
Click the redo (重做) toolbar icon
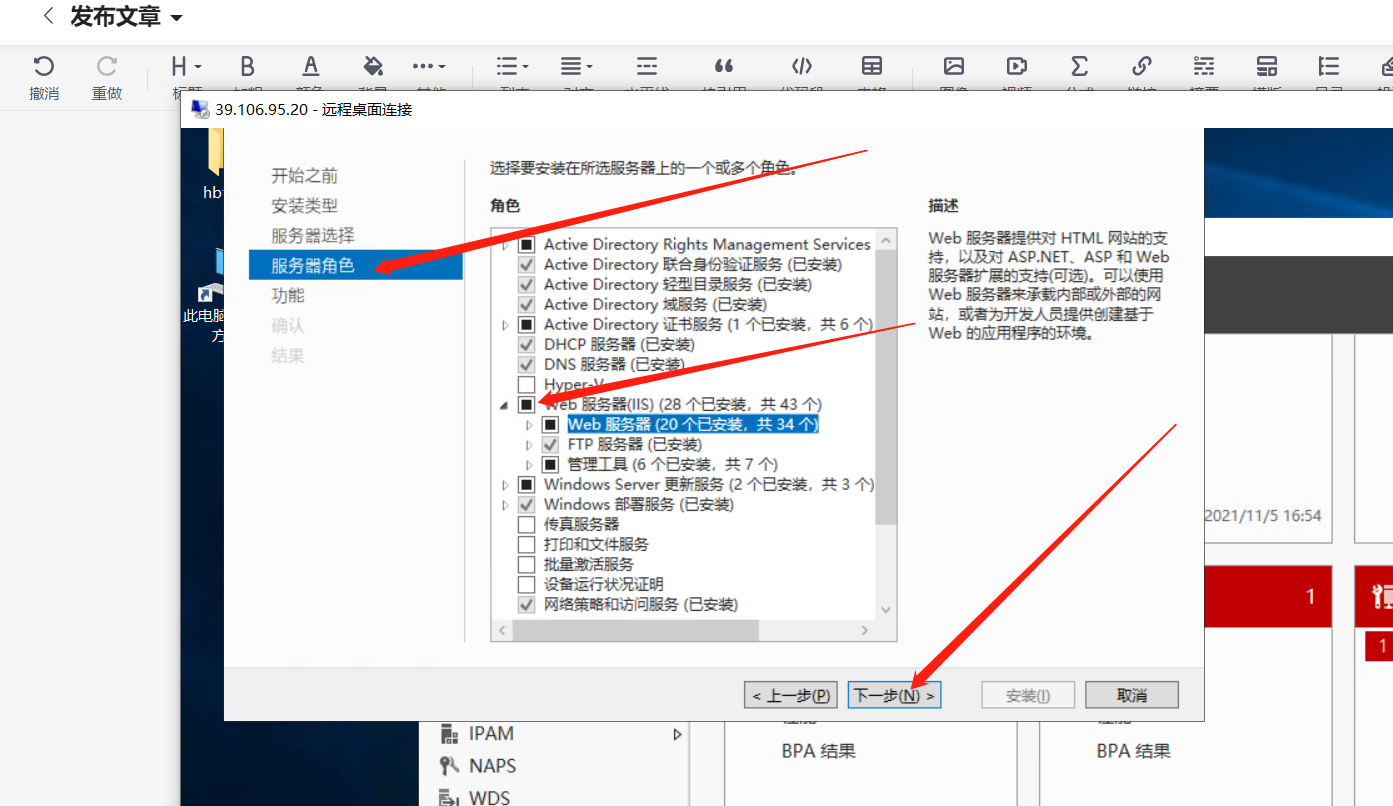(x=107, y=67)
